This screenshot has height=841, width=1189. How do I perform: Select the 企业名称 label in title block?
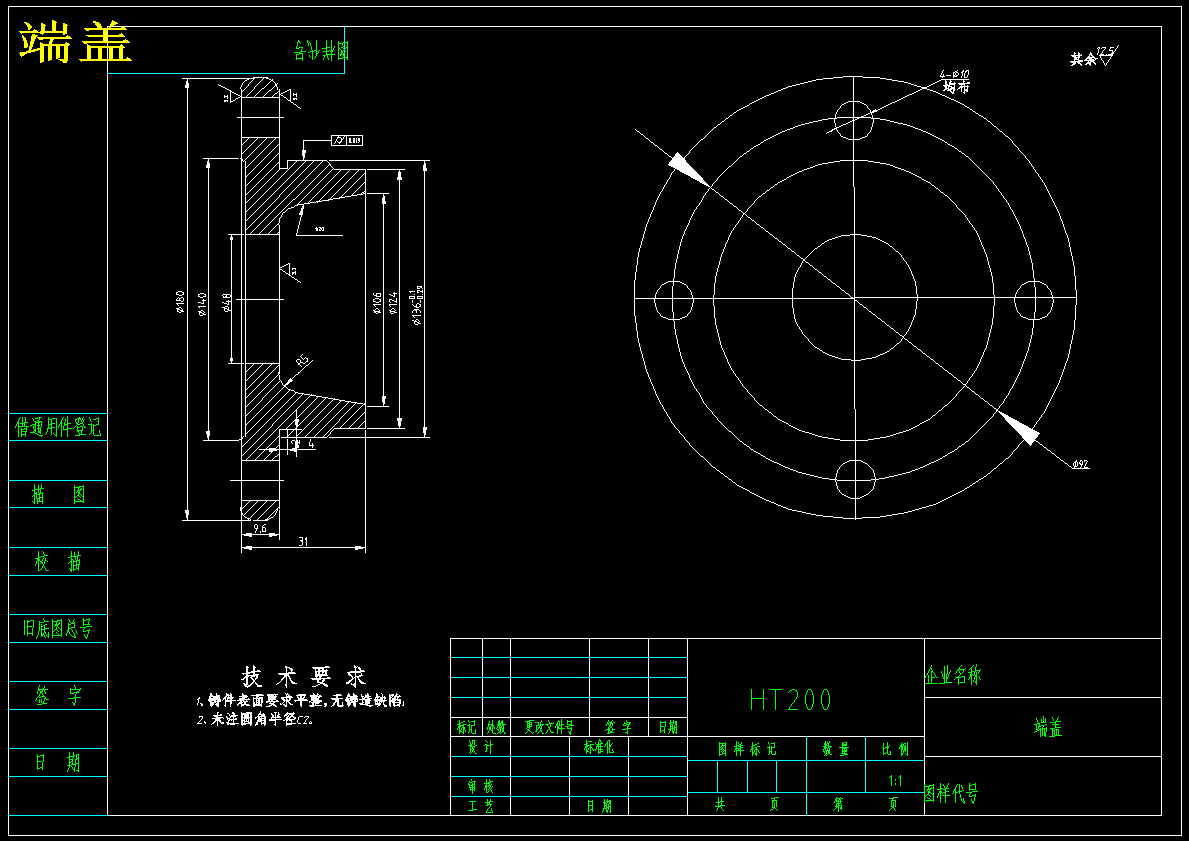(953, 675)
